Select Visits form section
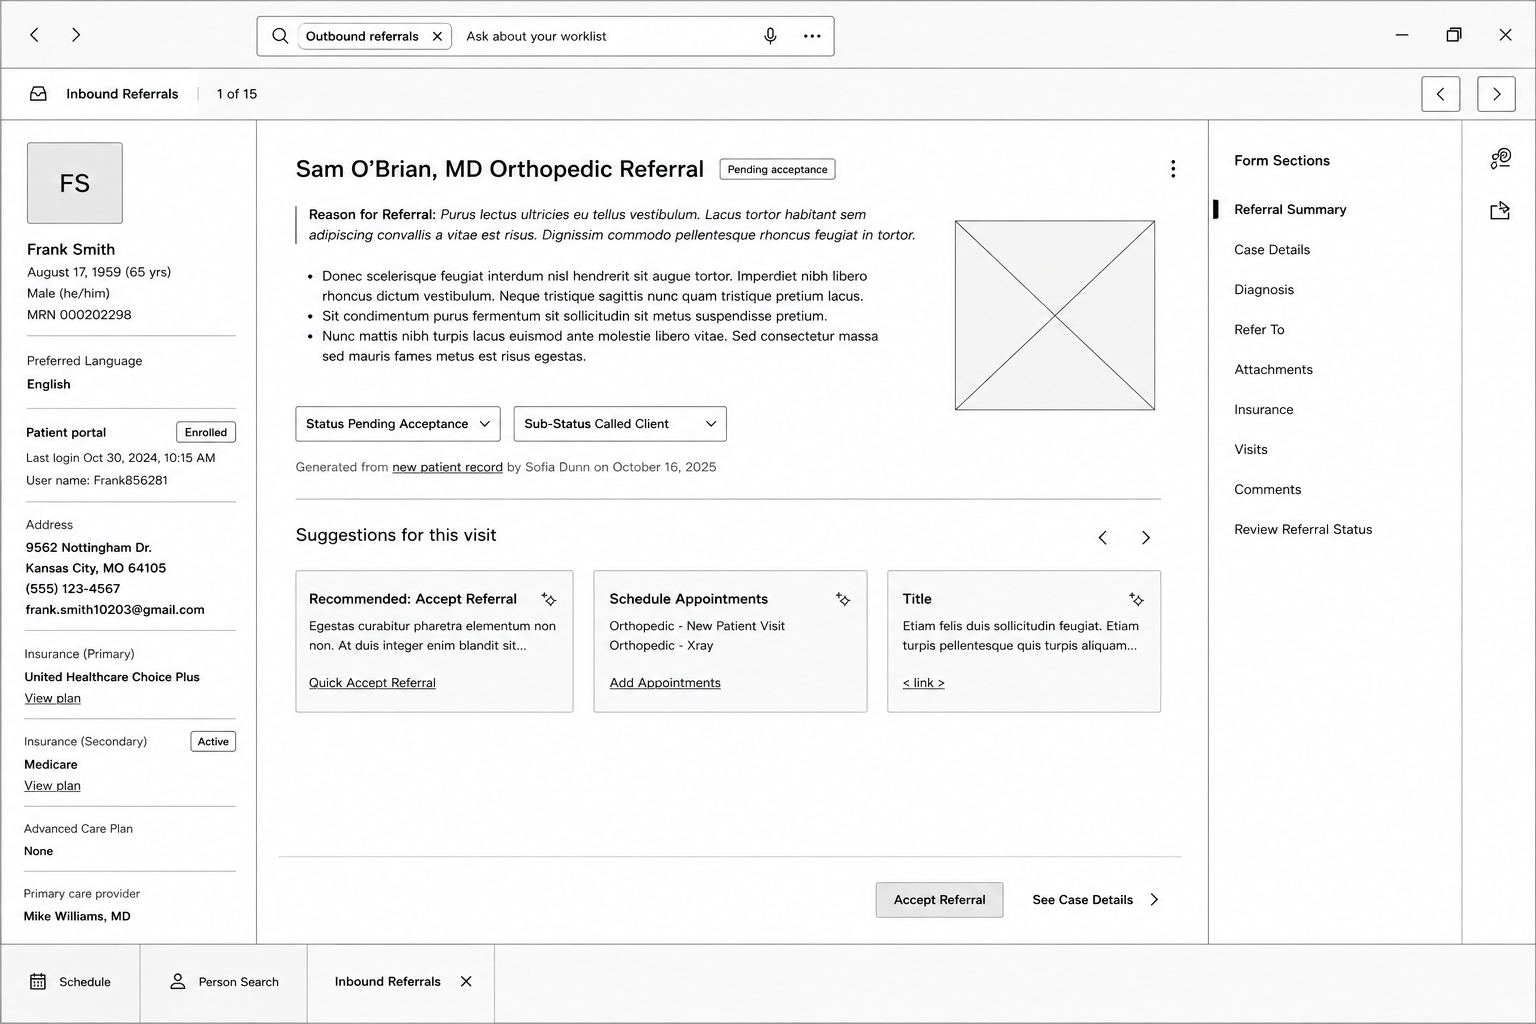Viewport: 1536px width, 1024px height. (x=1251, y=450)
